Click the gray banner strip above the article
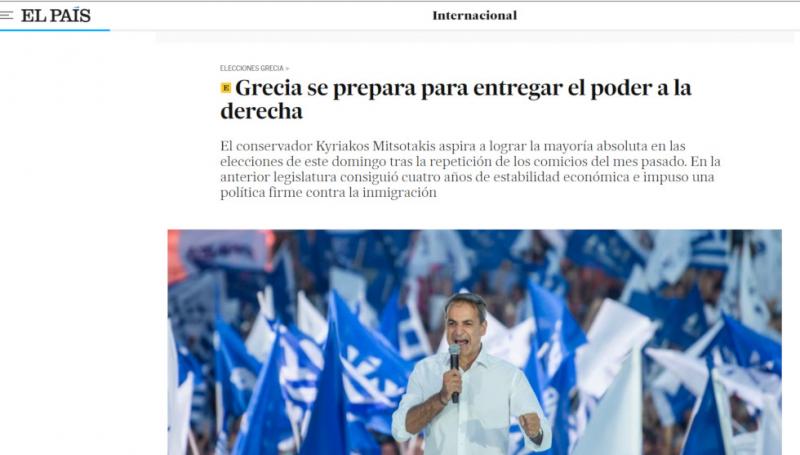This screenshot has width=800, height=455. click(478, 37)
